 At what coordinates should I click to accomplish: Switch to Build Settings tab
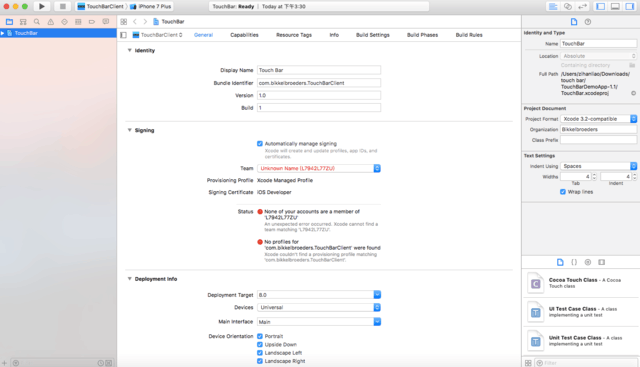(373, 35)
